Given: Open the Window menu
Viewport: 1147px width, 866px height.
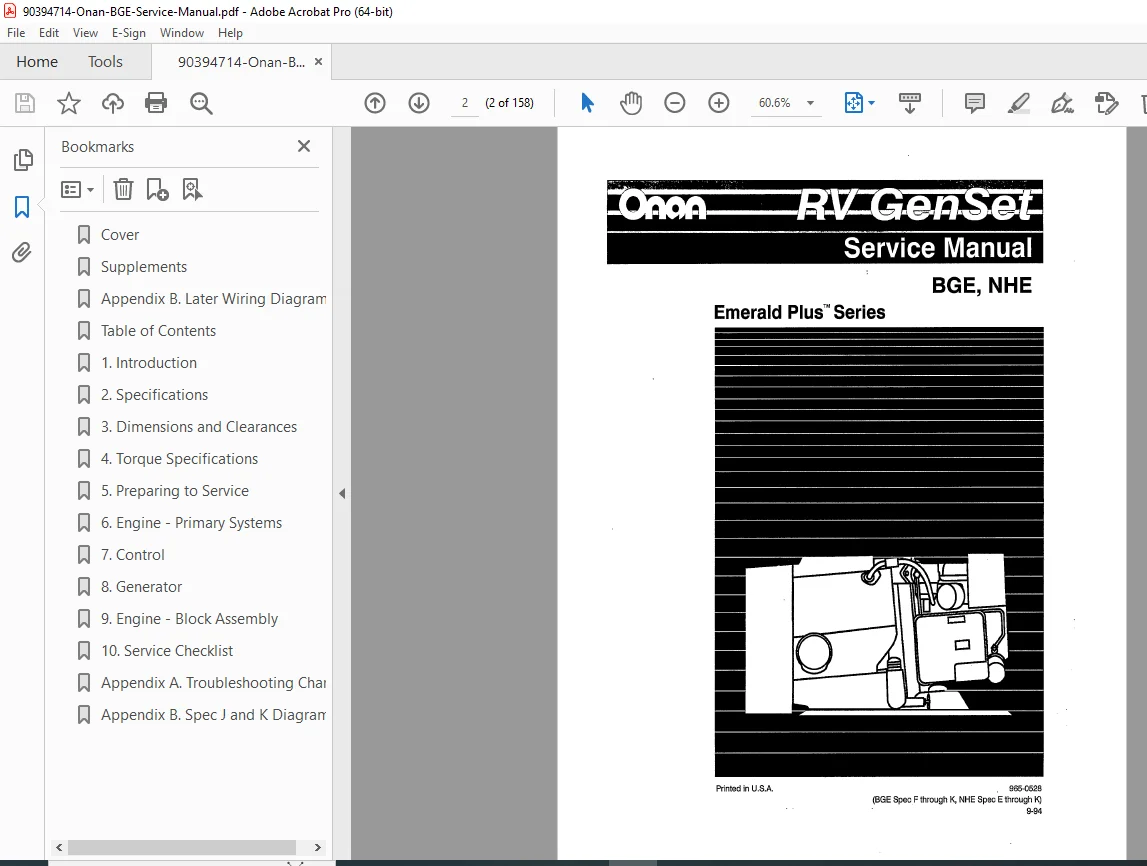Looking at the screenshot, I should [x=182, y=33].
